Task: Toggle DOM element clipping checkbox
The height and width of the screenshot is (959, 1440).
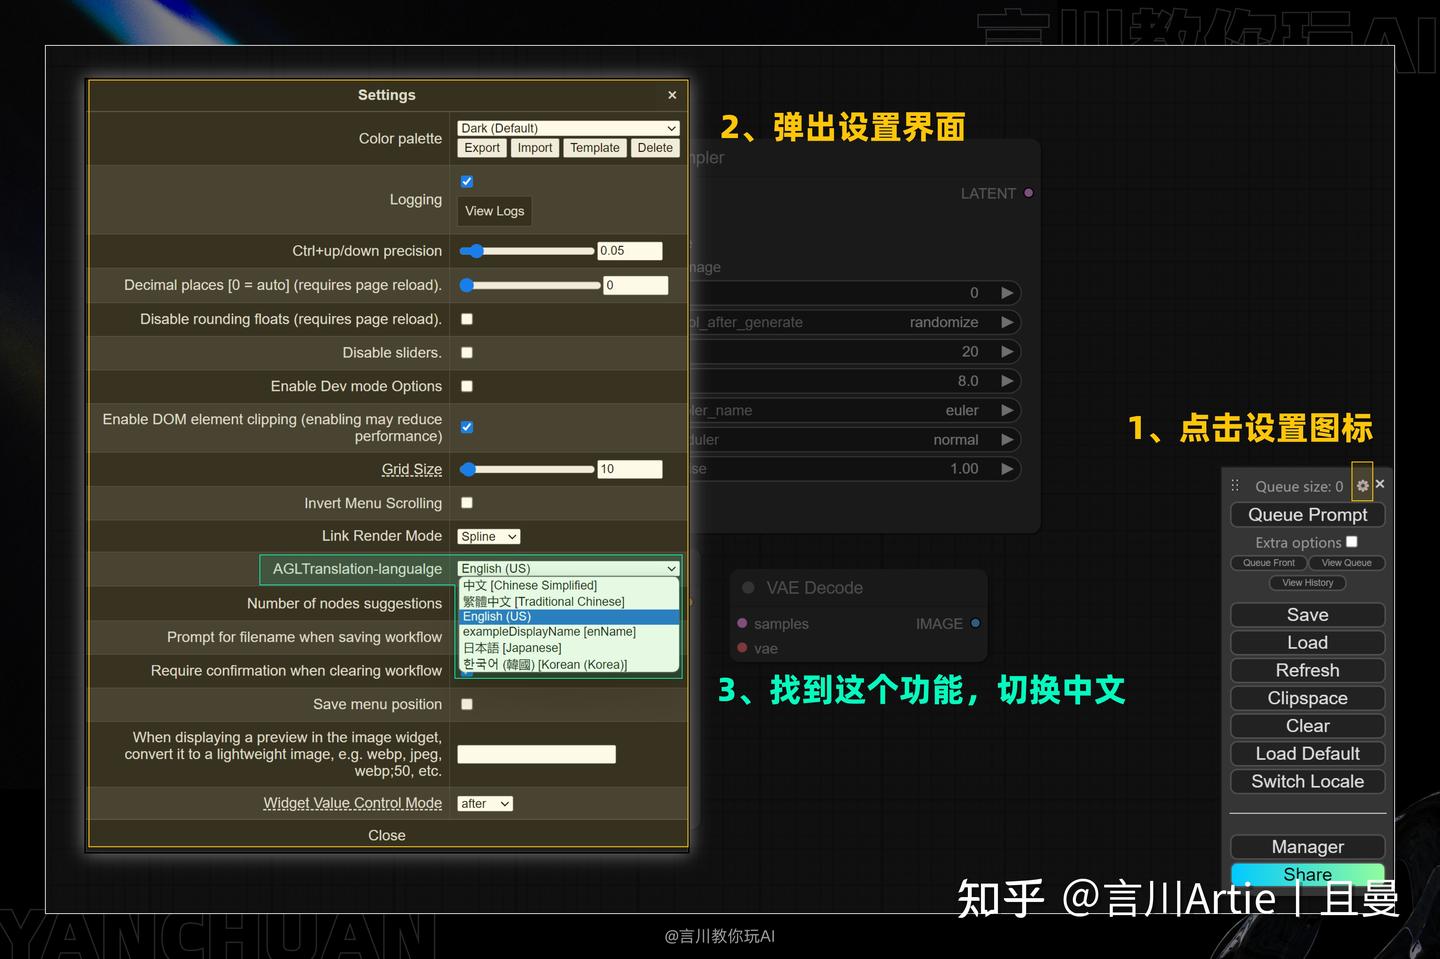Action: [x=466, y=427]
